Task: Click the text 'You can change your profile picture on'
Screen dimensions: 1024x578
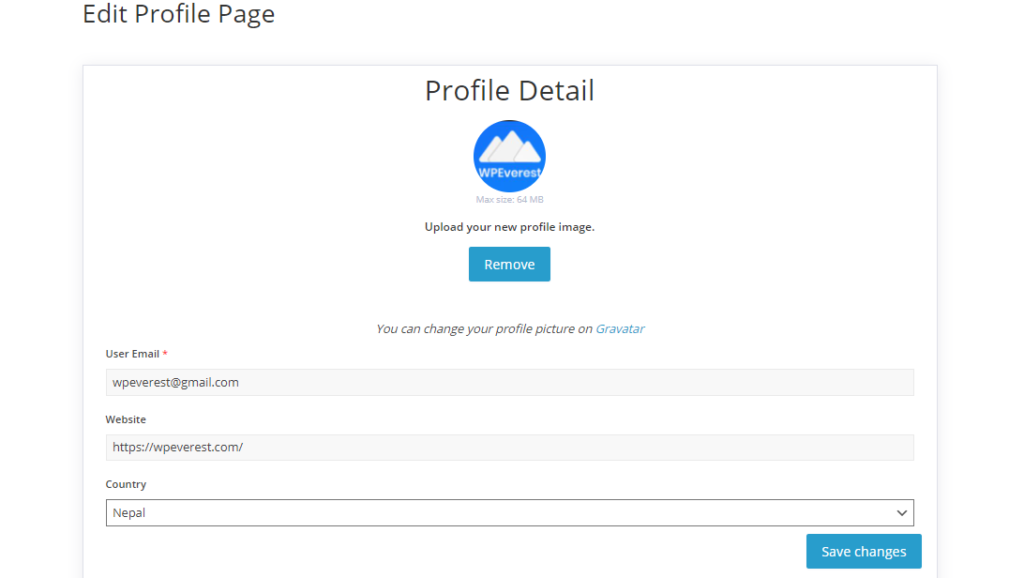Action: (x=484, y=329)
